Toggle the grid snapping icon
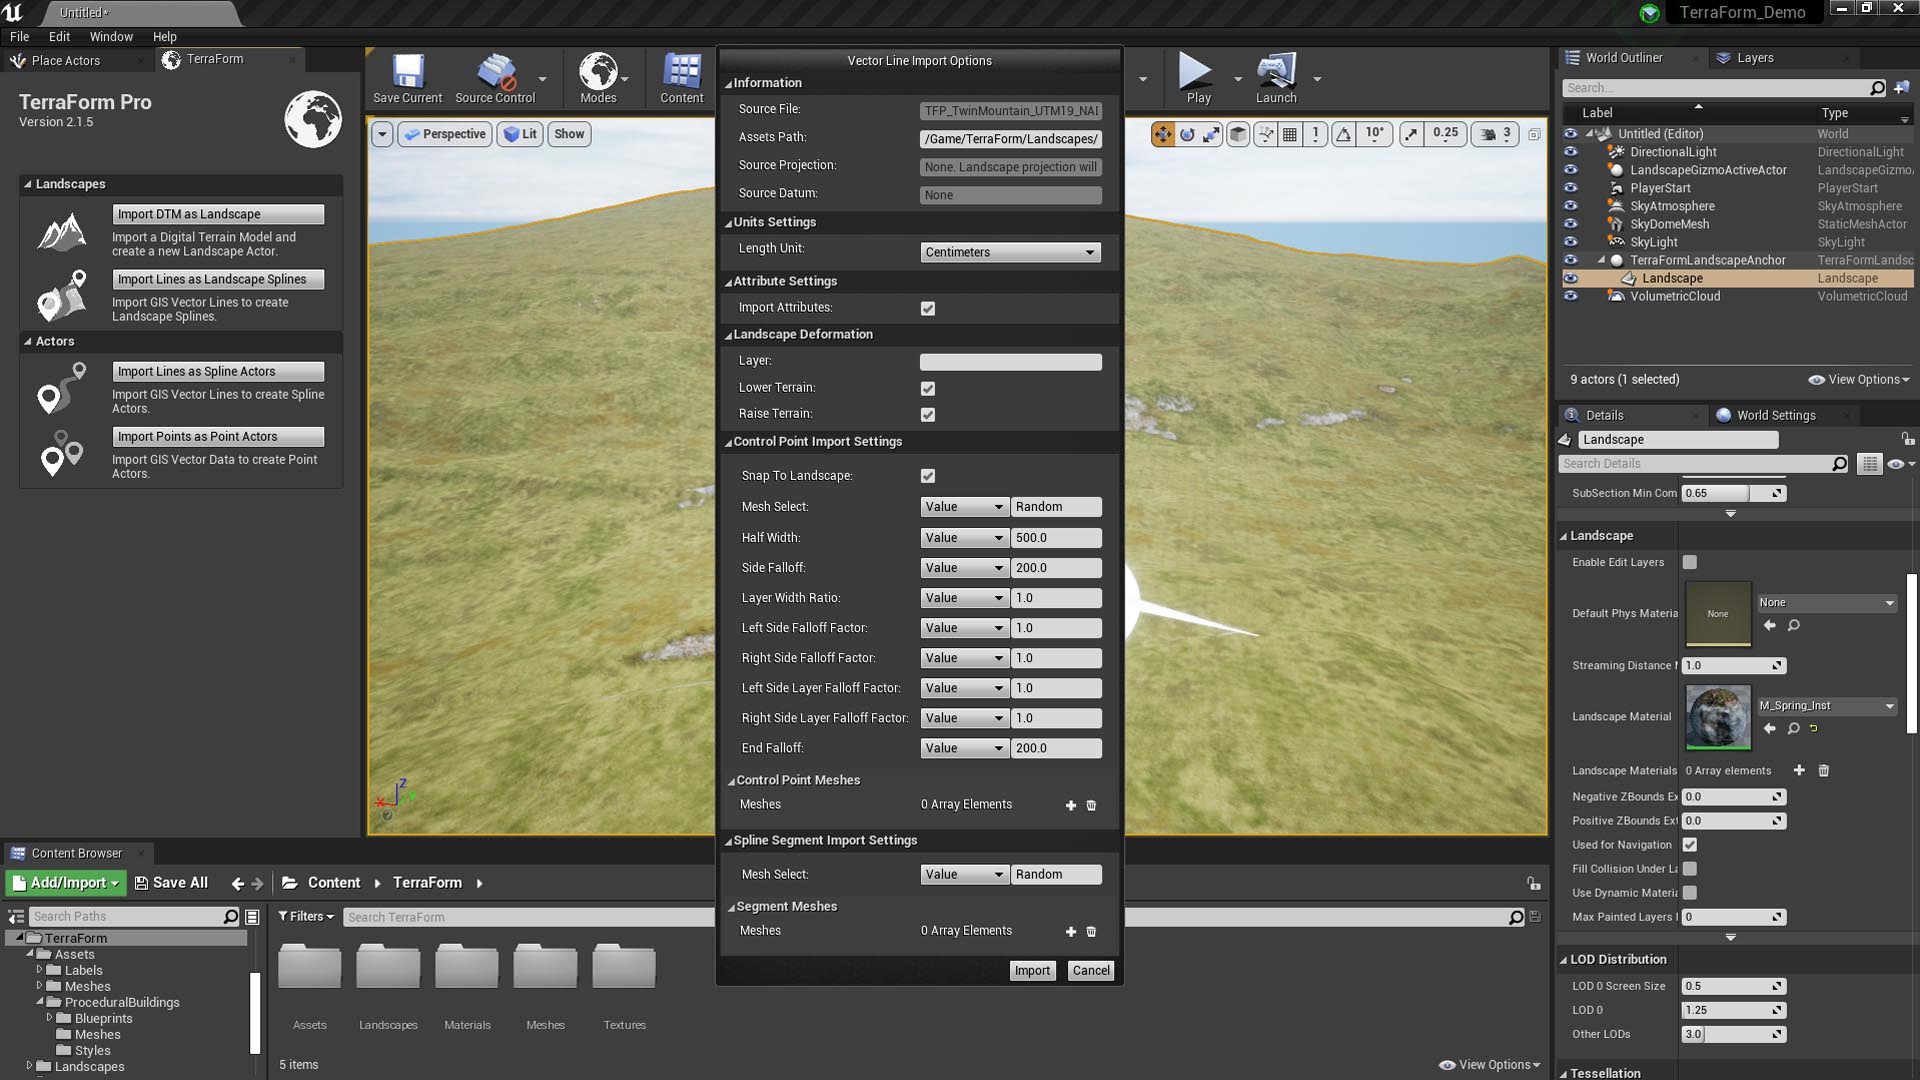This screenshot has height=1080, width=1920. (1290, 134)
